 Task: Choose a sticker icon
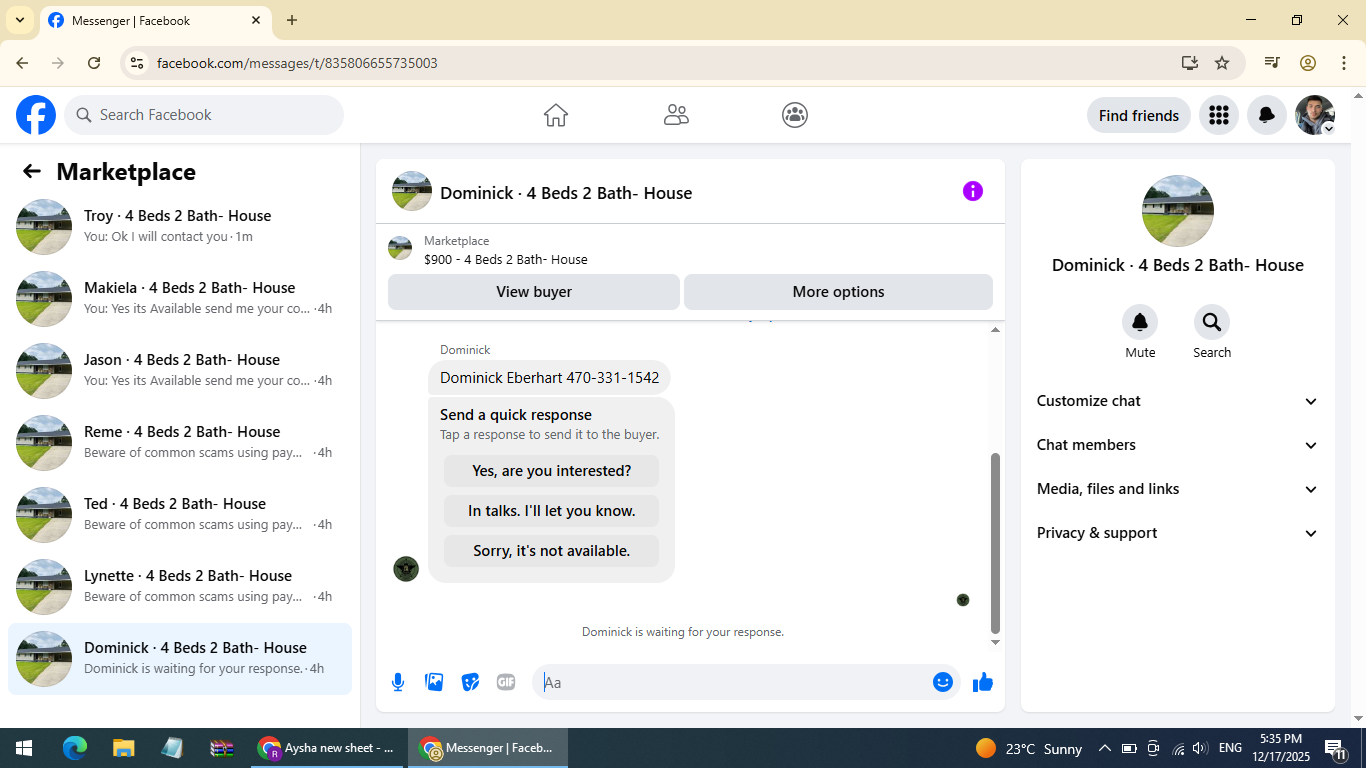point(470,682)
